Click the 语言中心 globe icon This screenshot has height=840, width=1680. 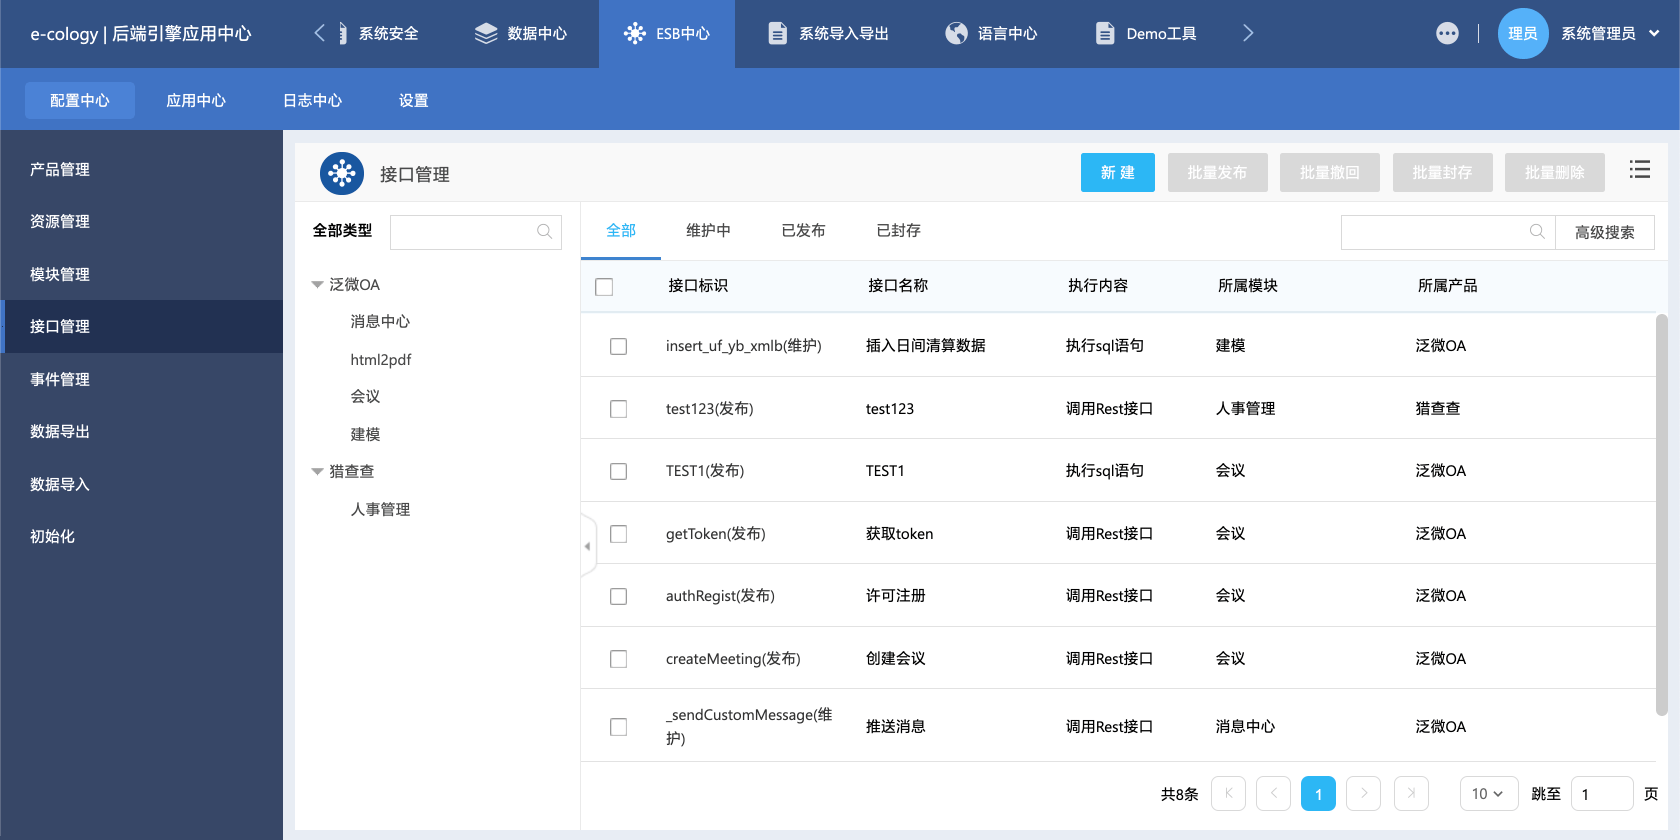(957, 34)
